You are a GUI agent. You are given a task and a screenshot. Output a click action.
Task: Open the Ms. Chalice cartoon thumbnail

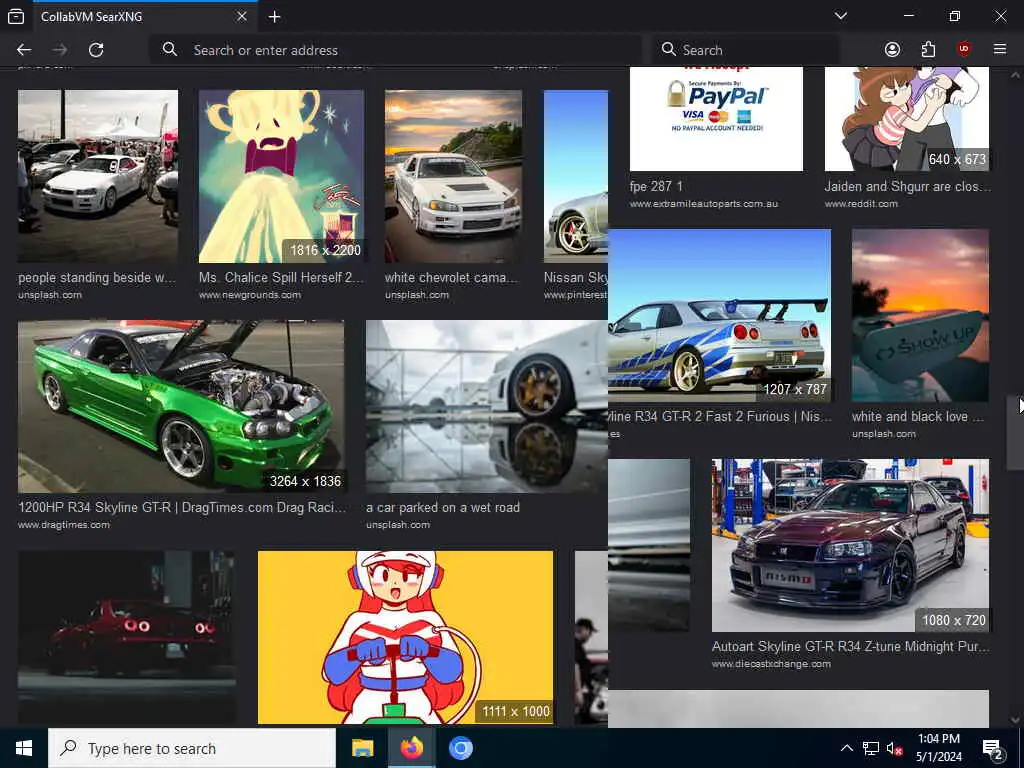(x=281, y=176)
